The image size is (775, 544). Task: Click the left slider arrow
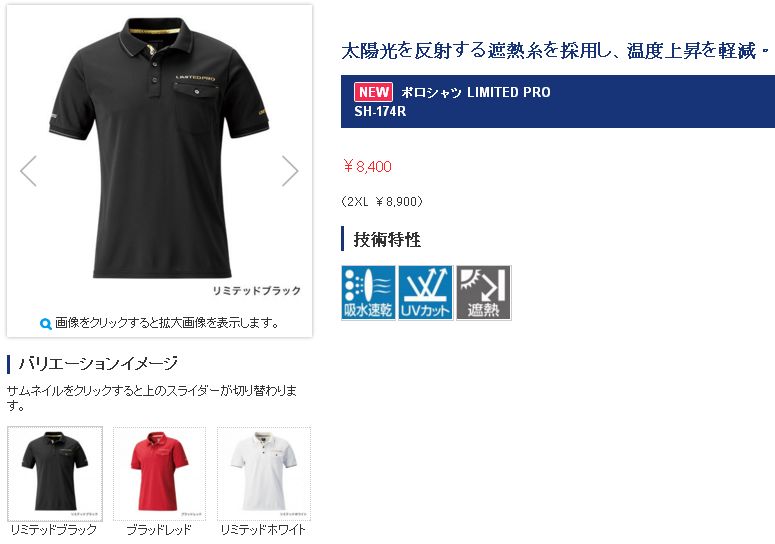point(28,171)
